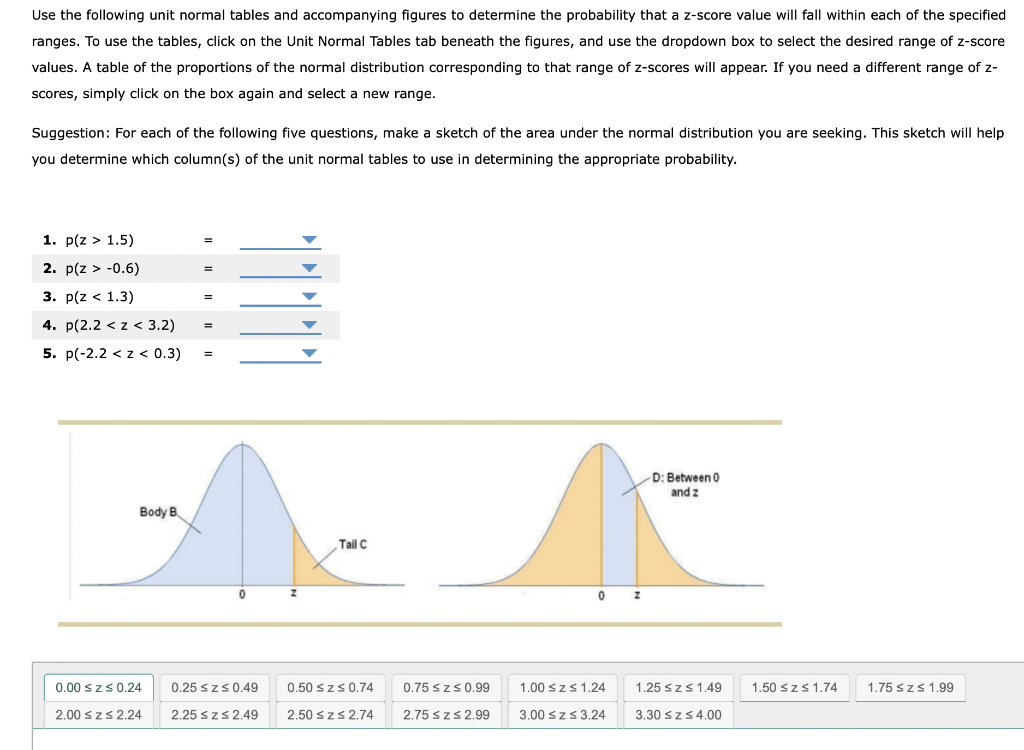Click the Body B label on the distribution figure

point(155,510)
